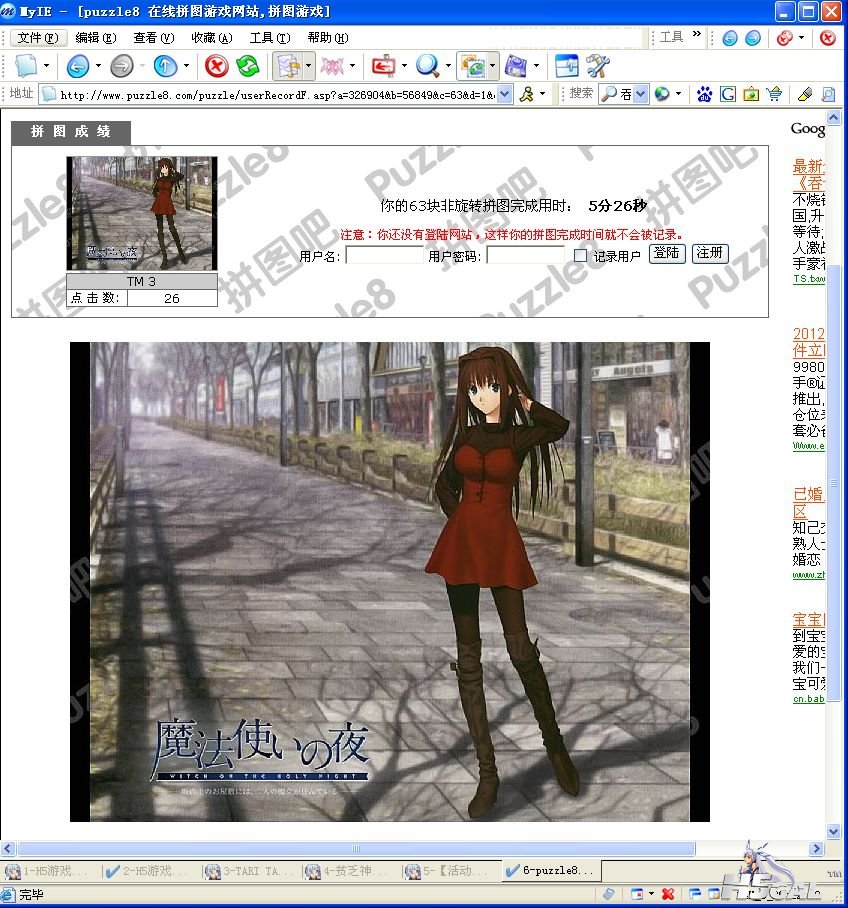Toggle the 记录用户 checkbox
Image resolution: width=848 pixels, height=908 pixels.
coord(580,255)
